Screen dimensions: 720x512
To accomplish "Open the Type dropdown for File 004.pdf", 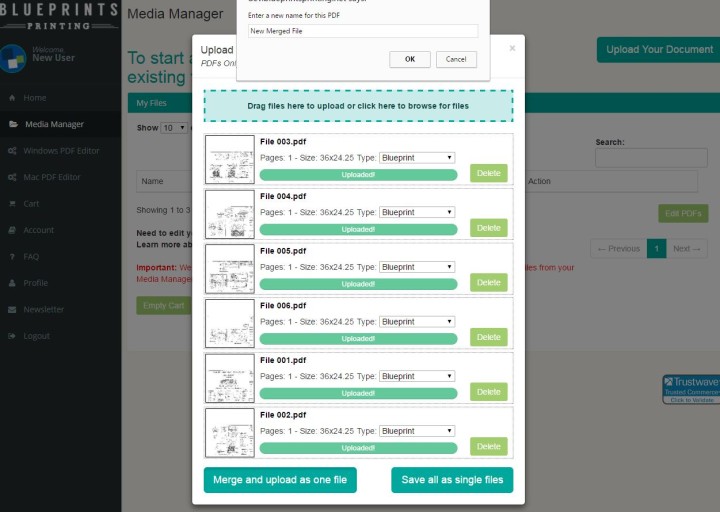I will click(x=417, y=212).
